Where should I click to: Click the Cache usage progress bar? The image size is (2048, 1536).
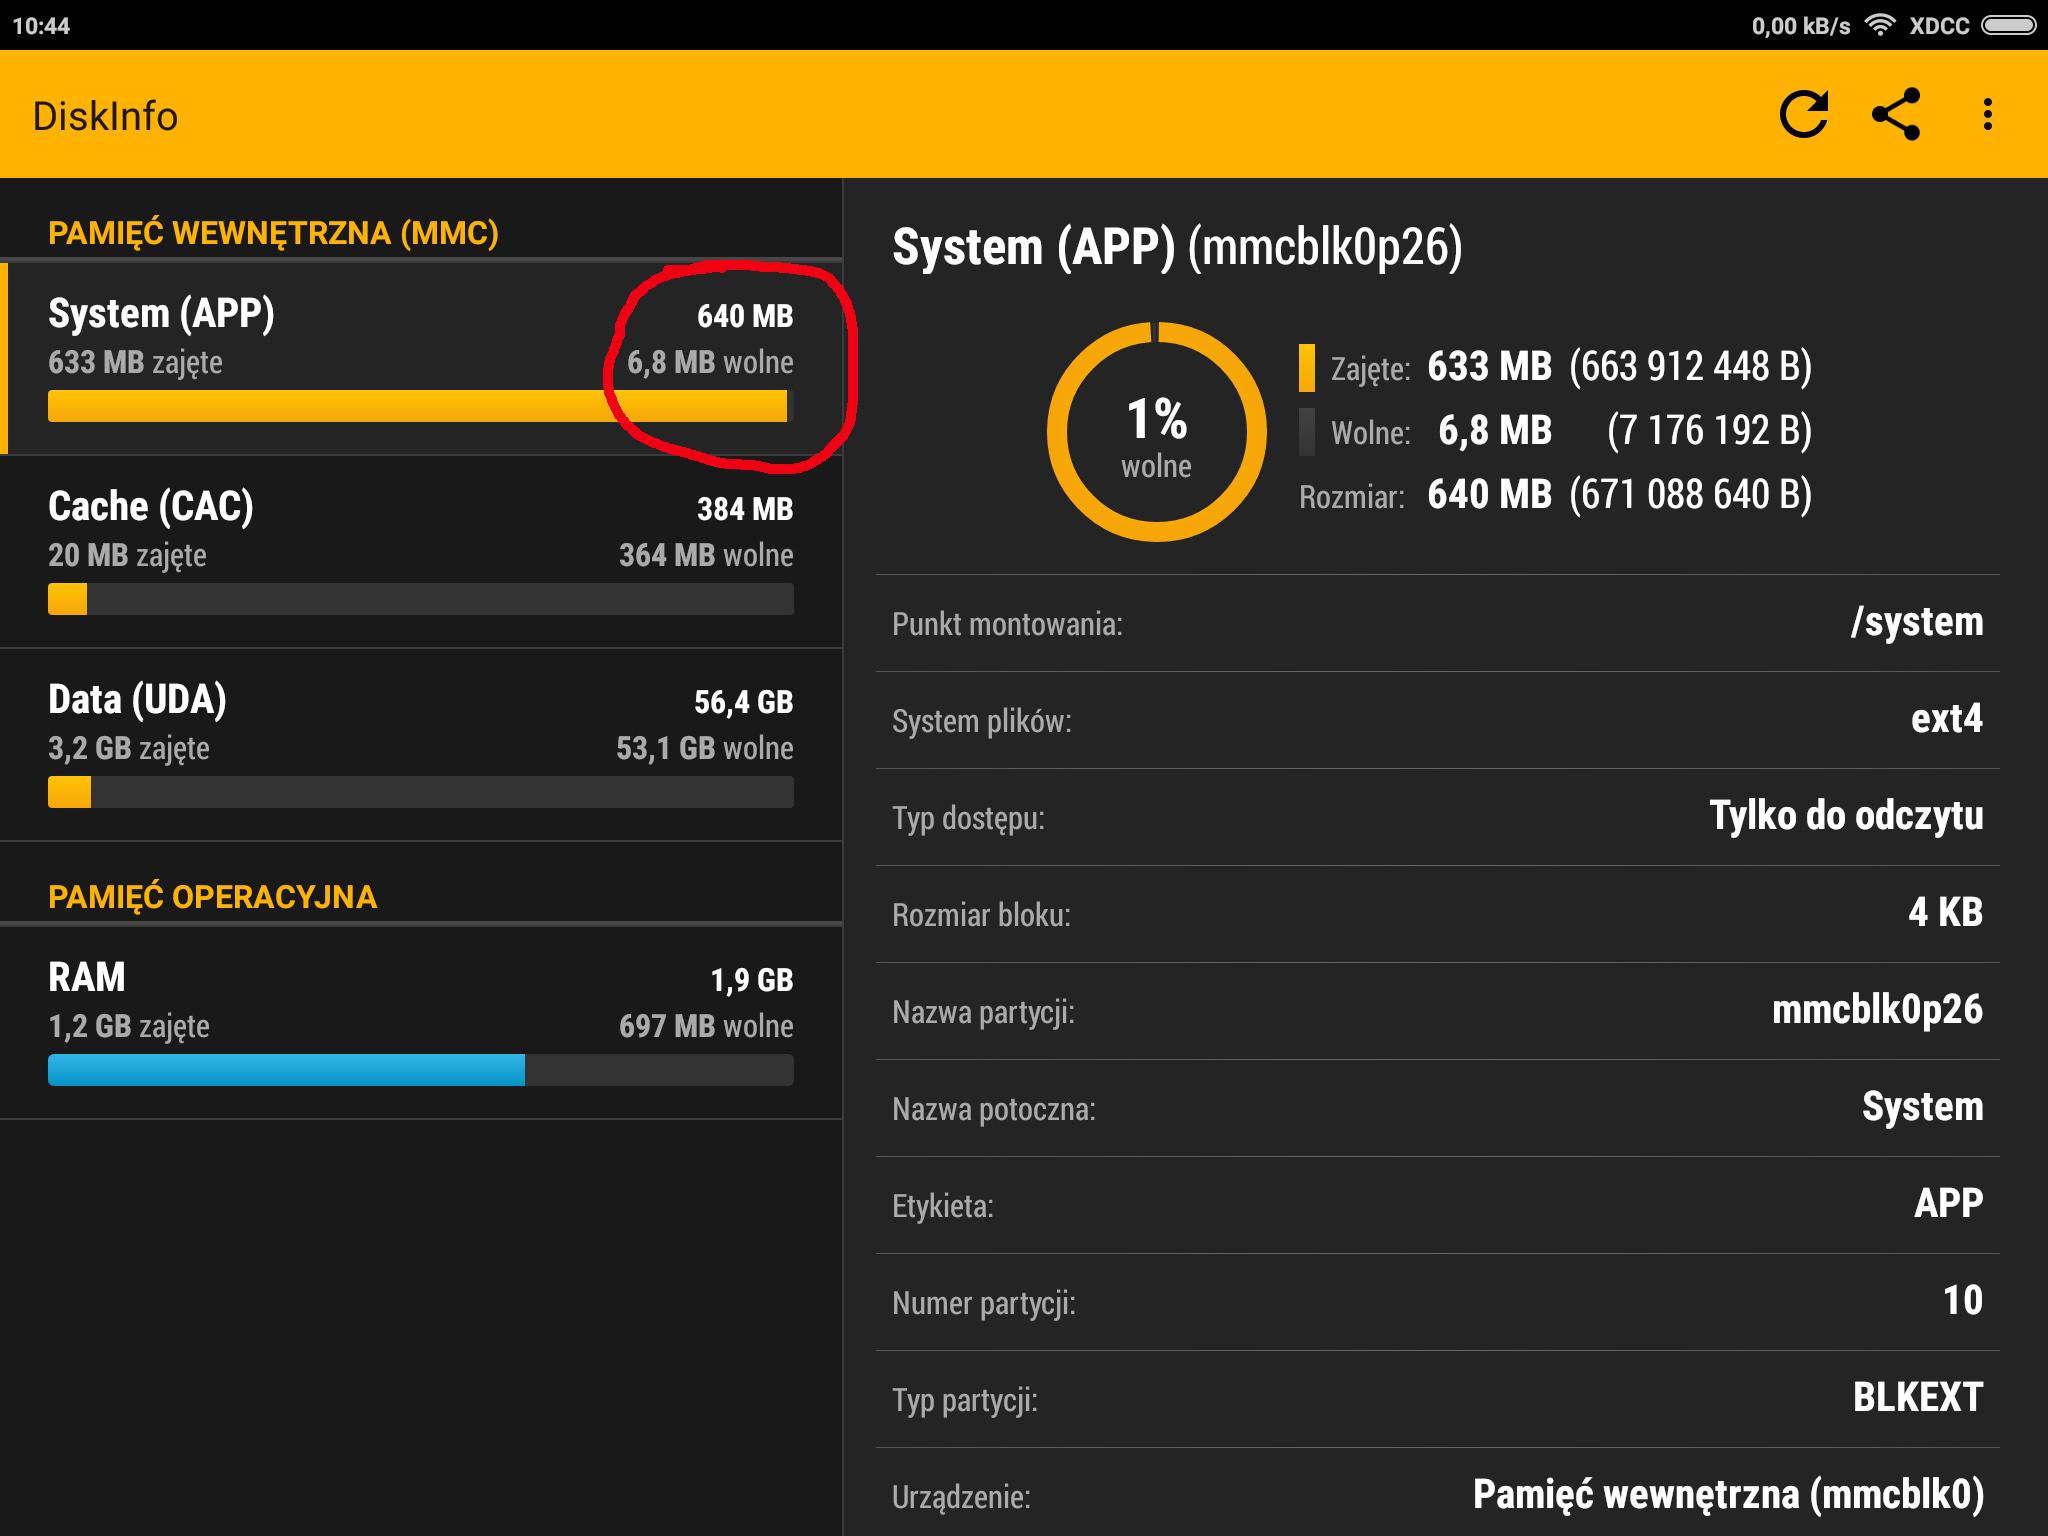click(420, 599)
